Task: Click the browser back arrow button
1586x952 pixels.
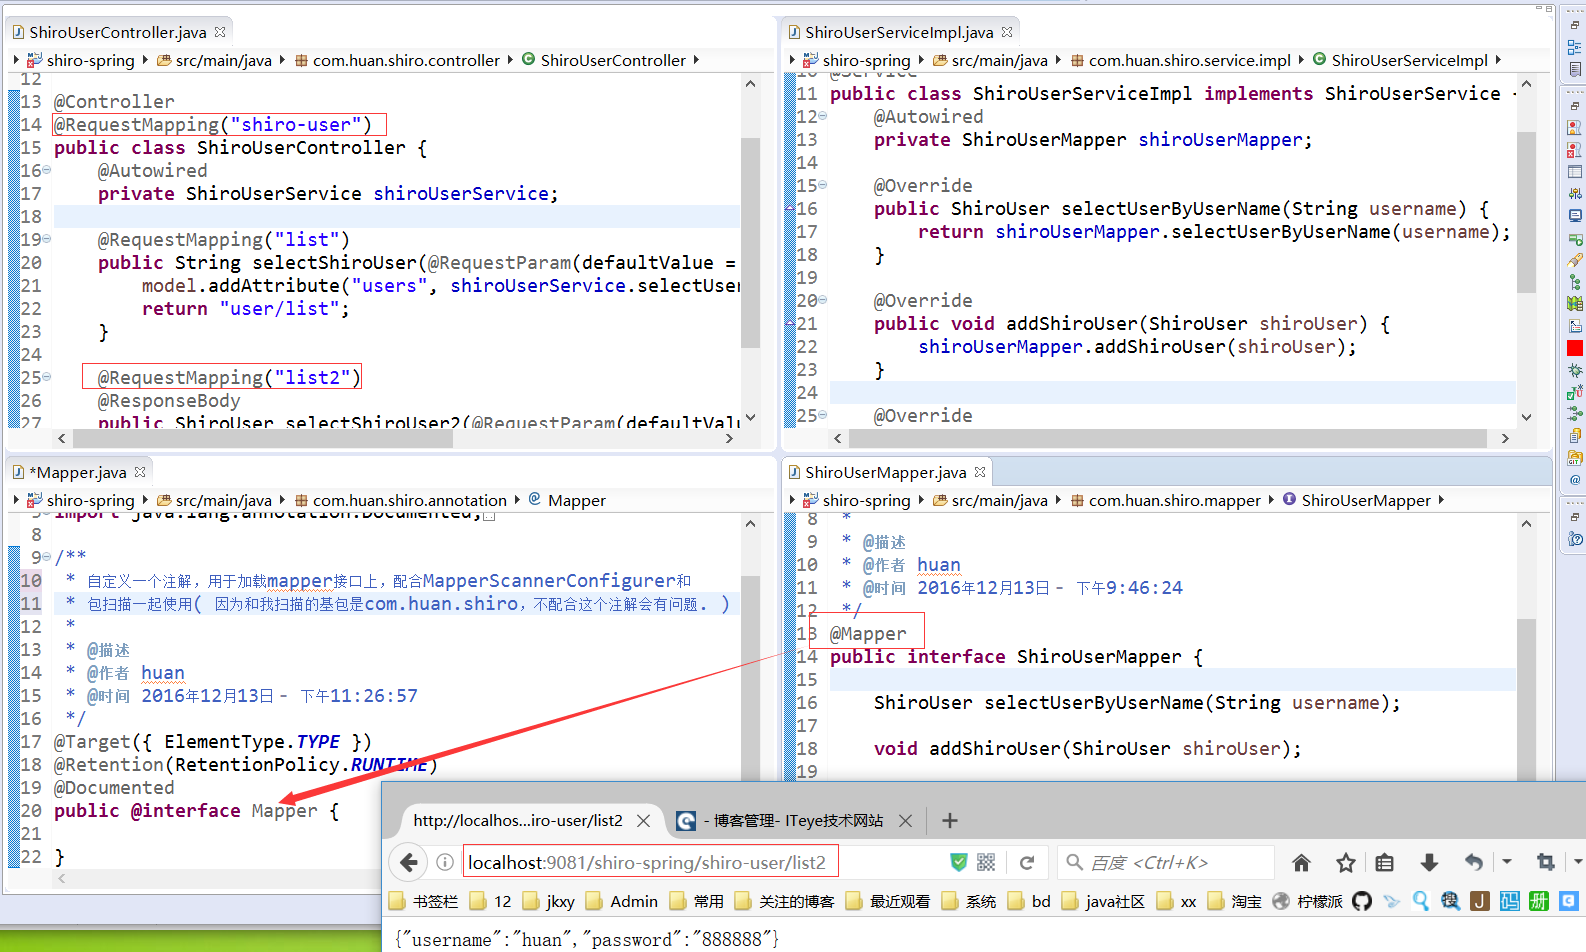Action: pos(408,862)
